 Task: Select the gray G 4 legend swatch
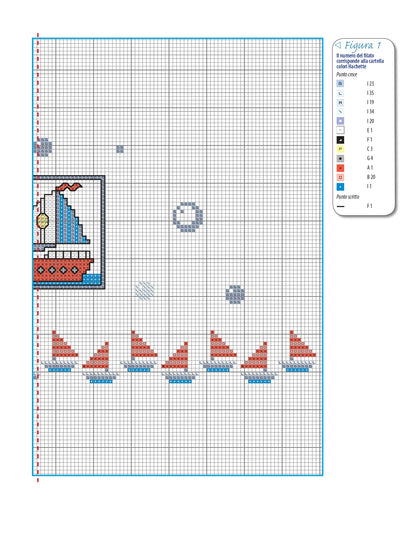pos(340,158)
